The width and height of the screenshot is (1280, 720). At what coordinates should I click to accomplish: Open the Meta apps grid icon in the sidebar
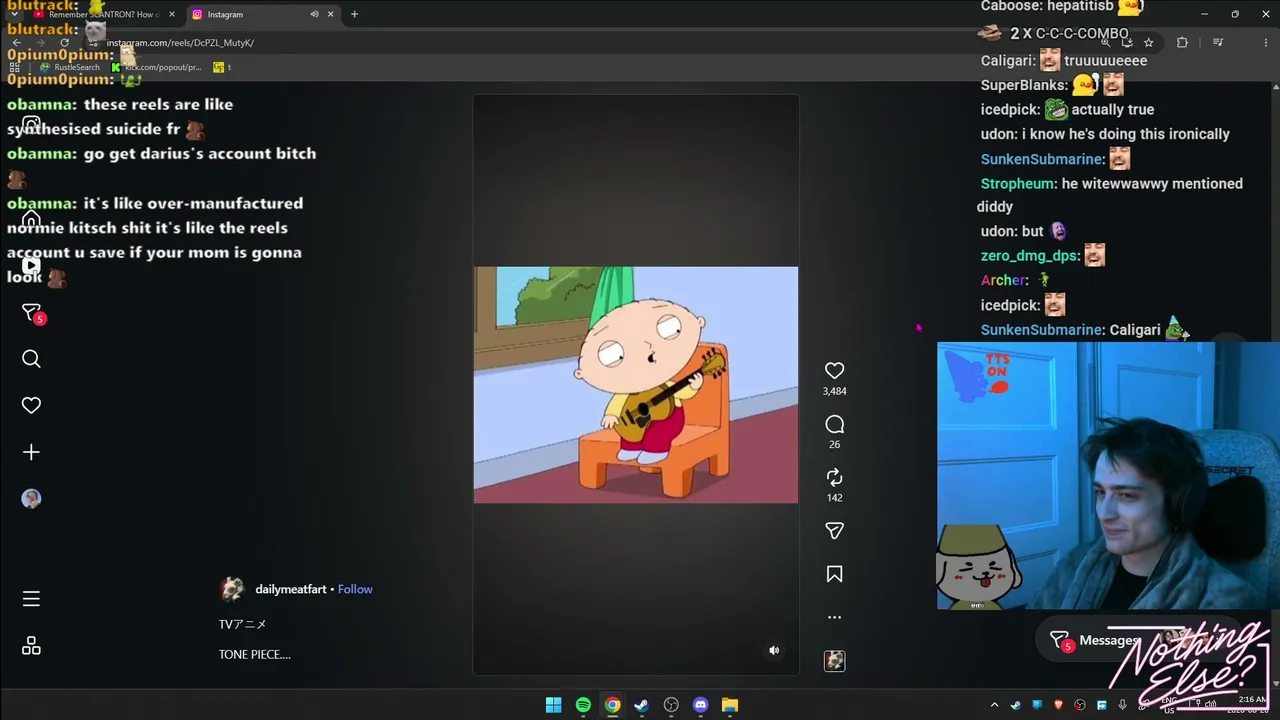31,646
